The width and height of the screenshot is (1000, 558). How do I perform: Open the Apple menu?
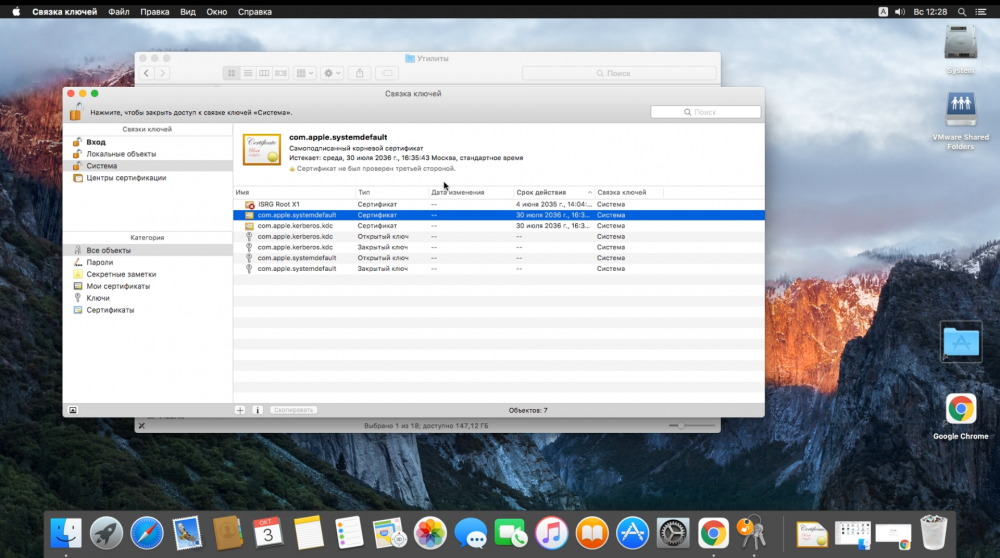(16, 11)
